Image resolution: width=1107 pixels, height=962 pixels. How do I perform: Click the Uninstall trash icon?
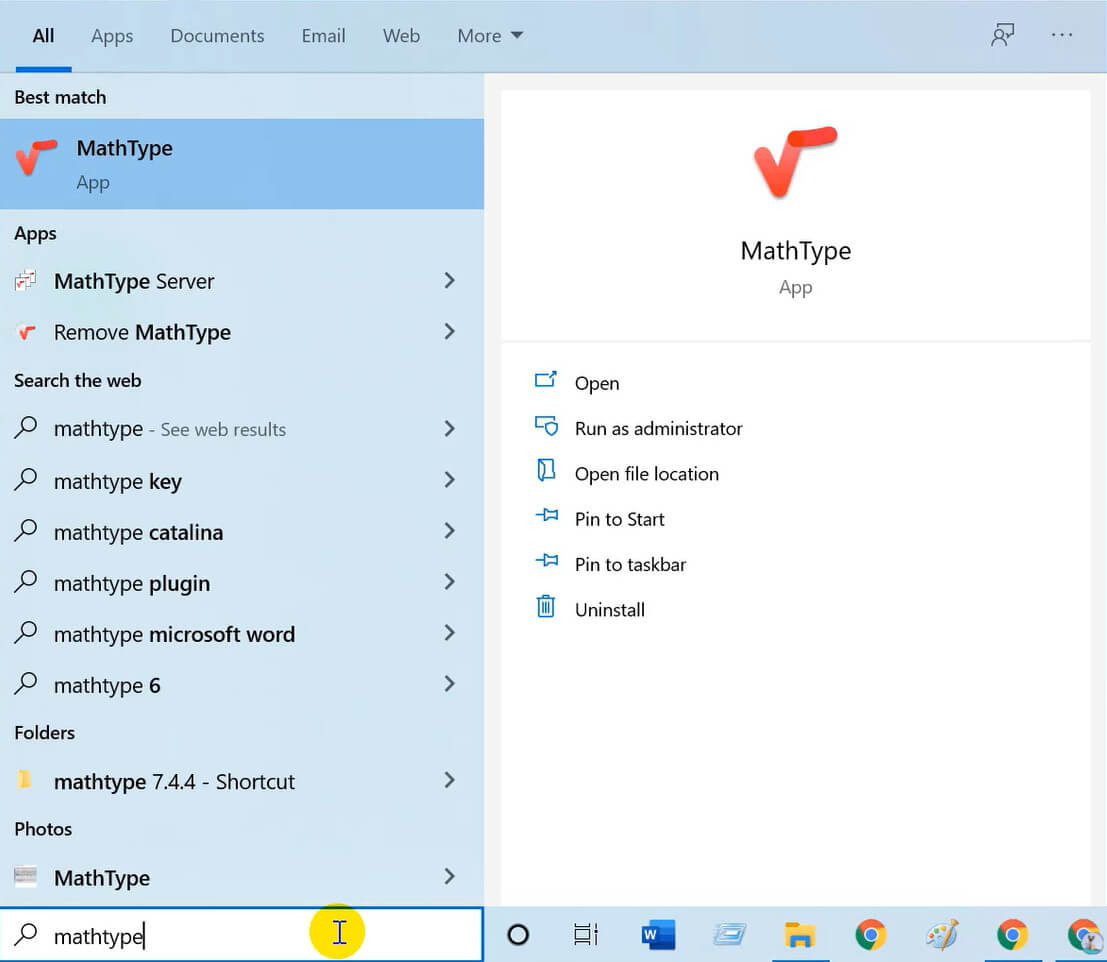tap(546, 607)
